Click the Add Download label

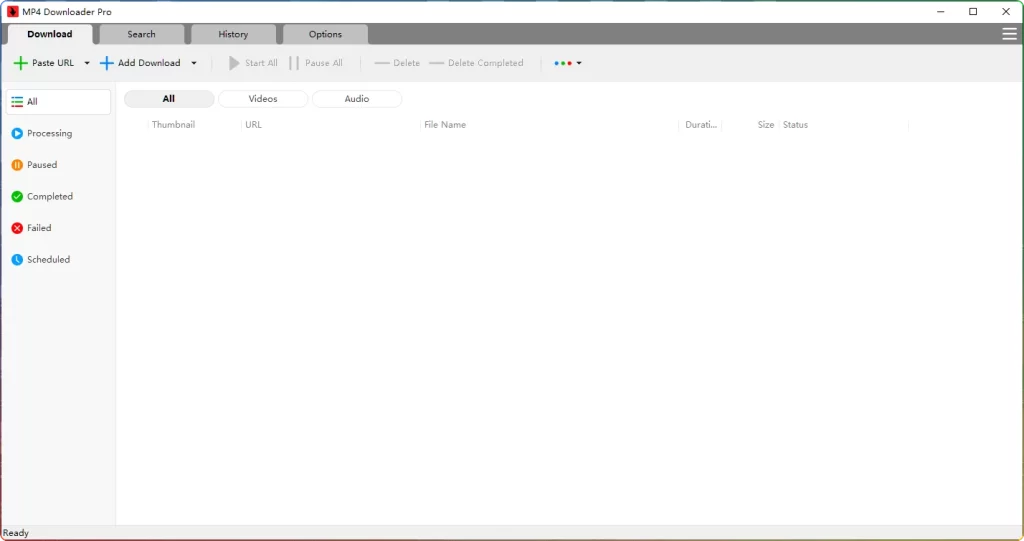click(149, 63)
